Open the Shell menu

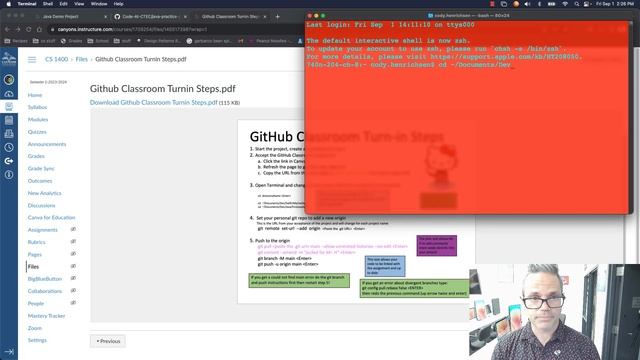(48, 4)
